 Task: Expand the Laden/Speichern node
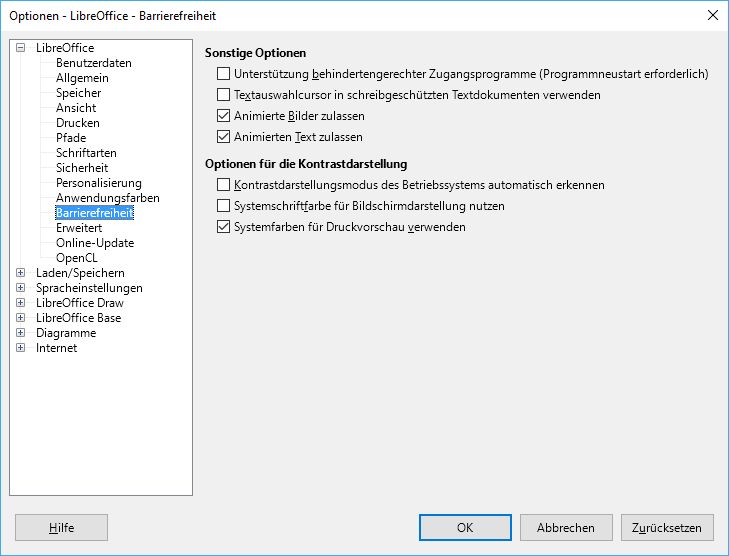coord(20,272)
